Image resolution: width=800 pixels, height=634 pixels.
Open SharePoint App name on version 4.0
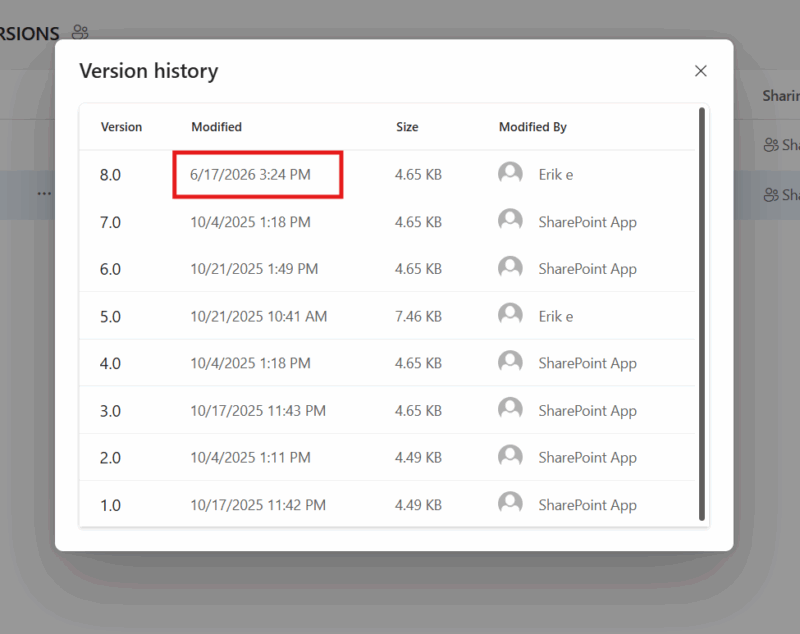[x=588, y=364]
